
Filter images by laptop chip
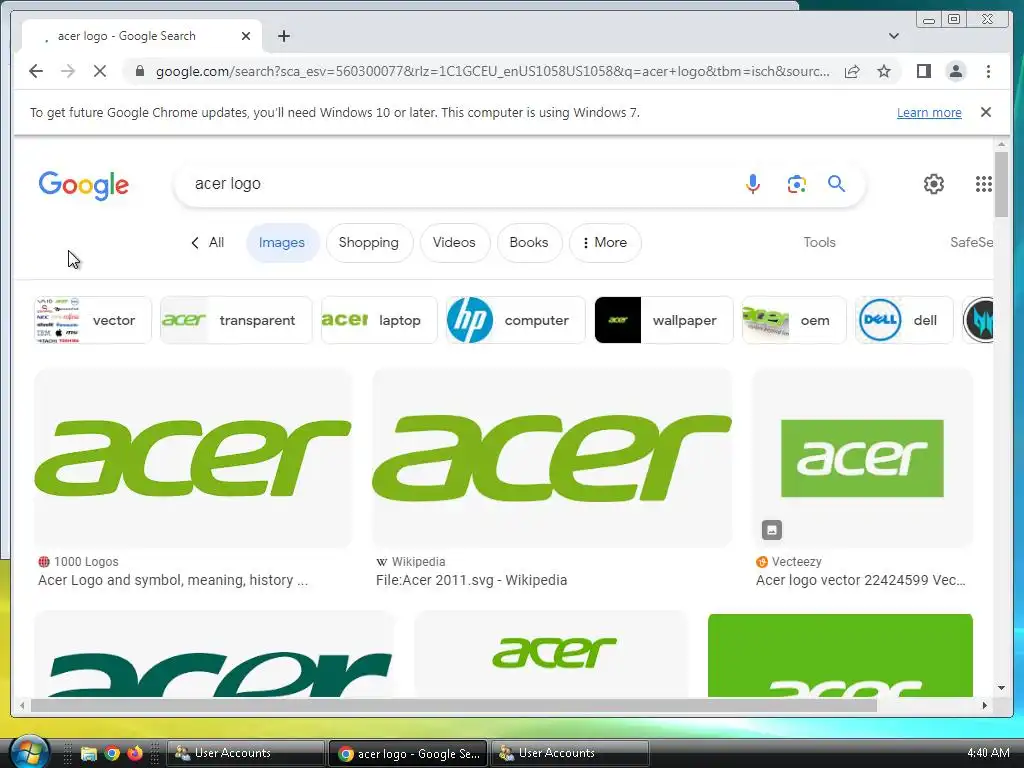point(379,320)
